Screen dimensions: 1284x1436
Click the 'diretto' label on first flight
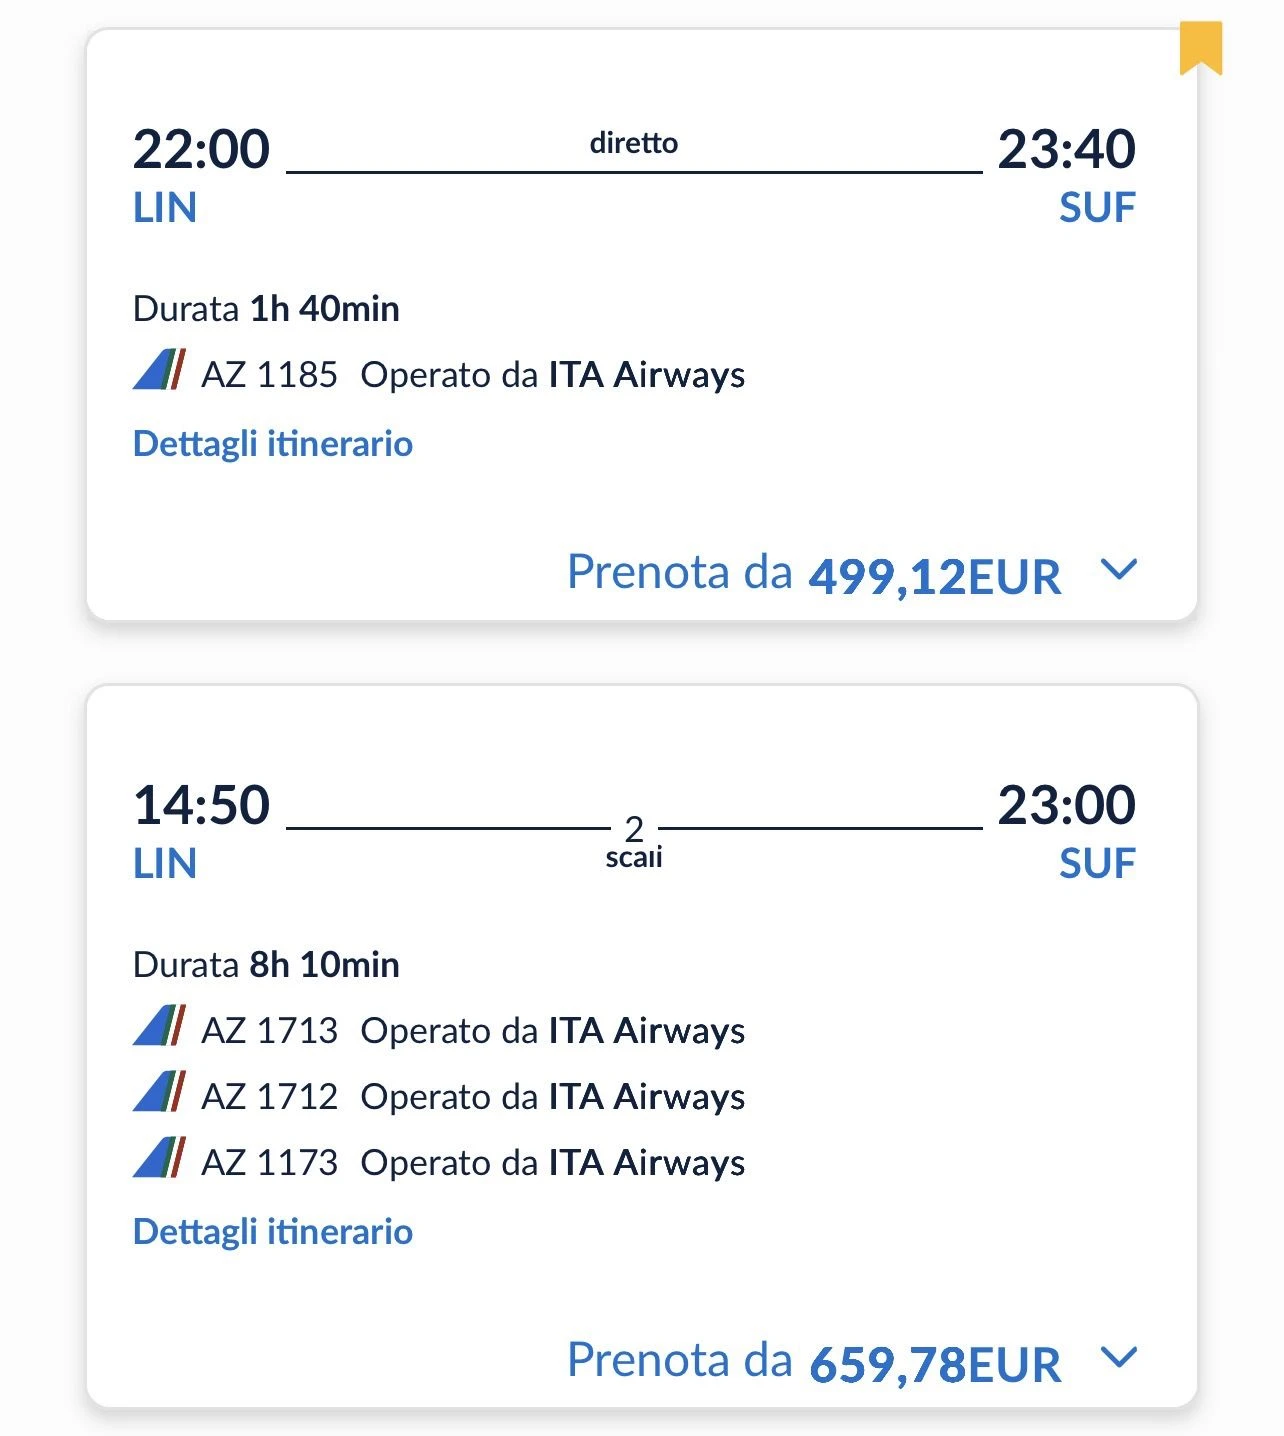(634, 143)
